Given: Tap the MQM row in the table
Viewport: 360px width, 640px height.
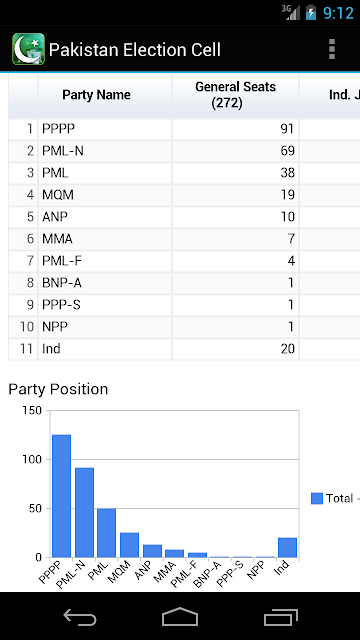Looking at the screenshot, I should tap(184, 196).
